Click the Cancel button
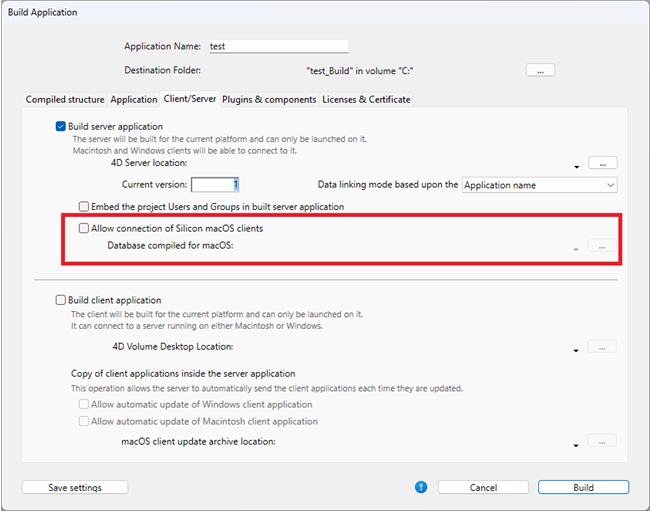 (x=483, y=488)
